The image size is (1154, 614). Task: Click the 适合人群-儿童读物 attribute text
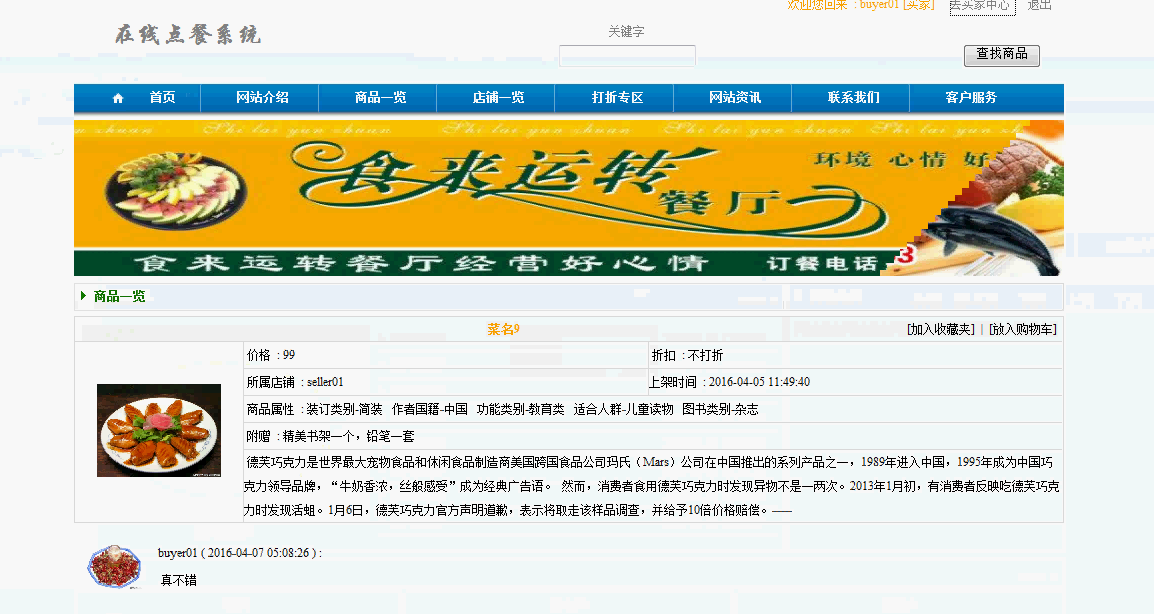[623, 409]
